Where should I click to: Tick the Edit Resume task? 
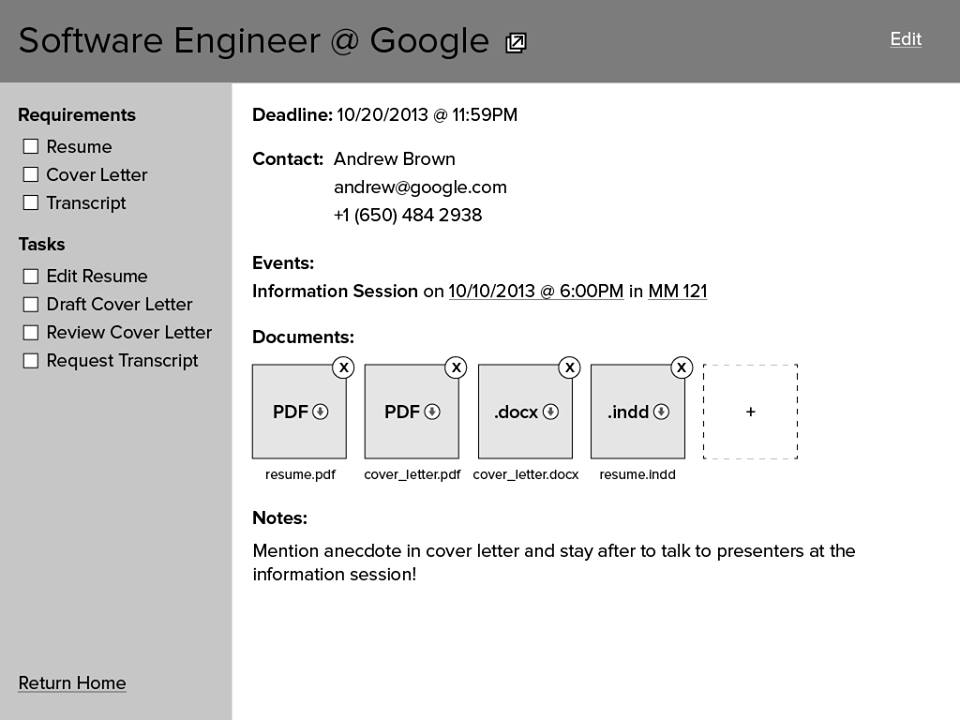click(31, 276)
